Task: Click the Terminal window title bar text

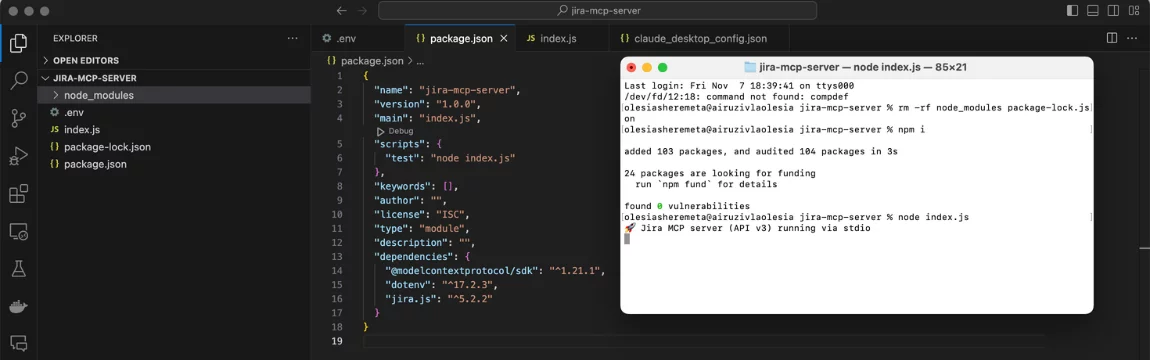Action: point(862,67)
